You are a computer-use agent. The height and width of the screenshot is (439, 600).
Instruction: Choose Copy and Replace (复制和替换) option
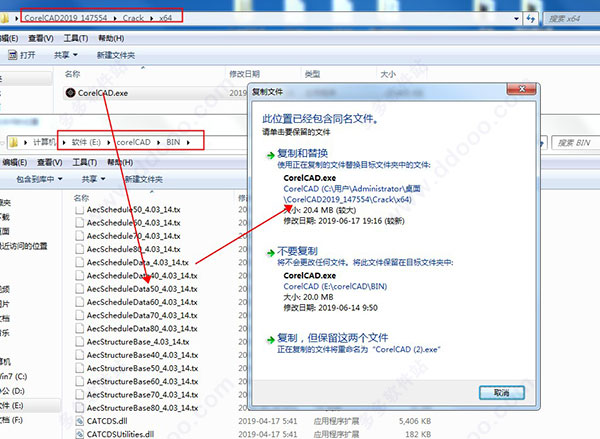pyautogui.click(x=302, y=153)
